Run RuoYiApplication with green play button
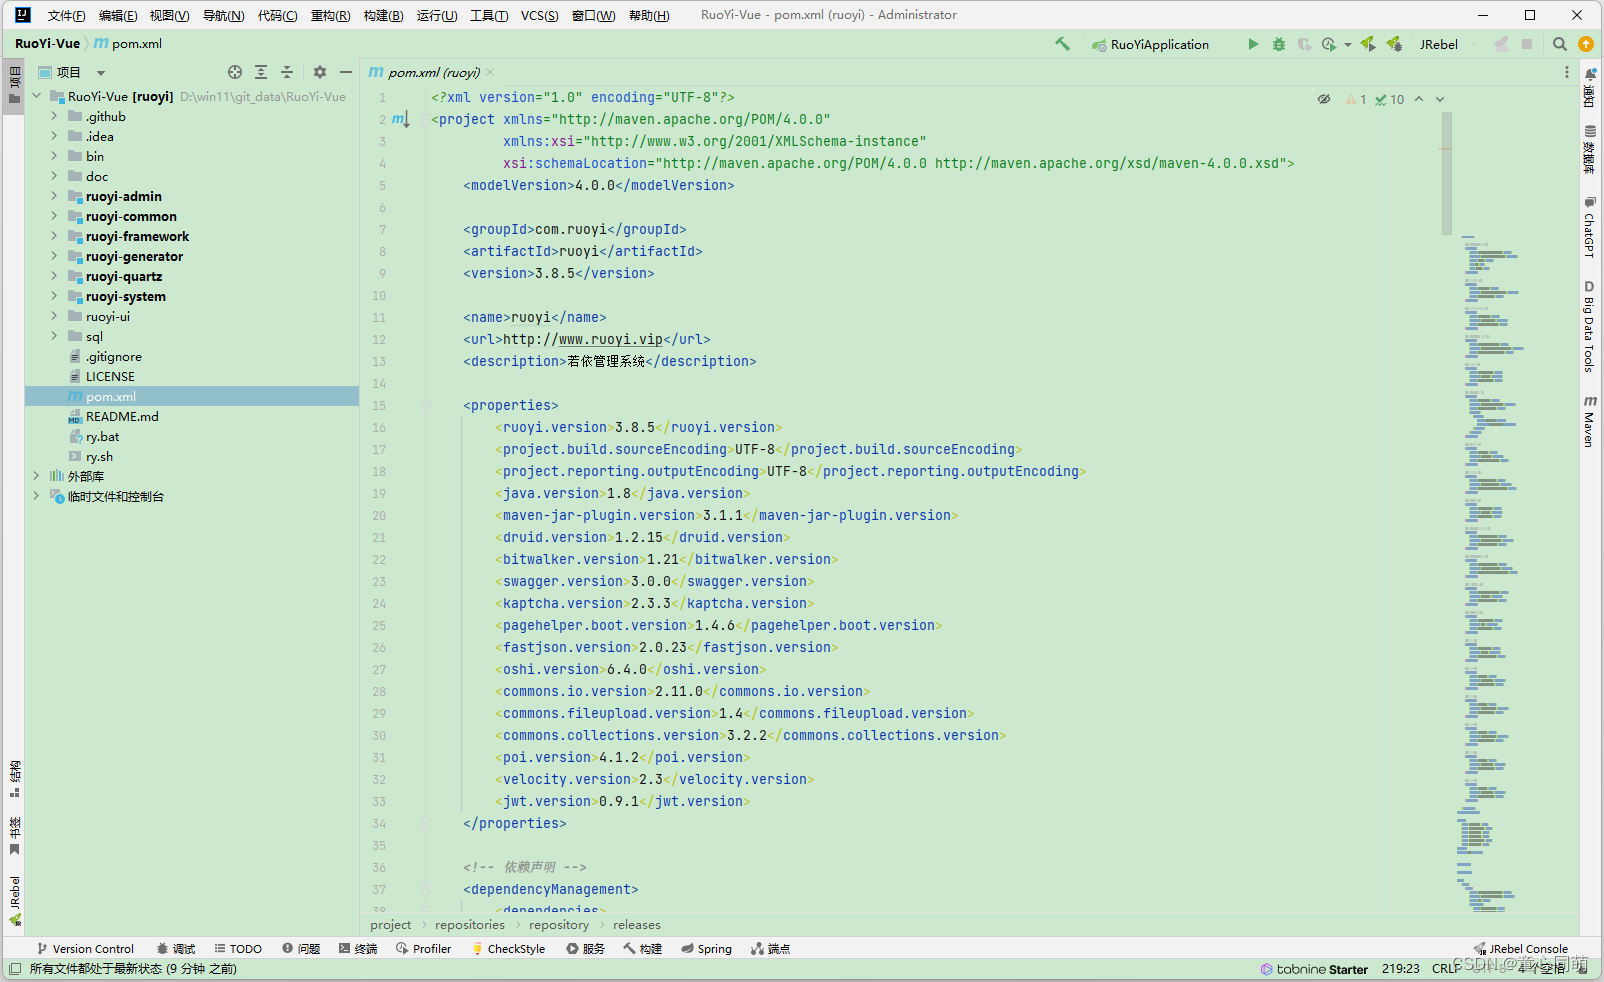 pyautogui.click(x=1253, y=44)
